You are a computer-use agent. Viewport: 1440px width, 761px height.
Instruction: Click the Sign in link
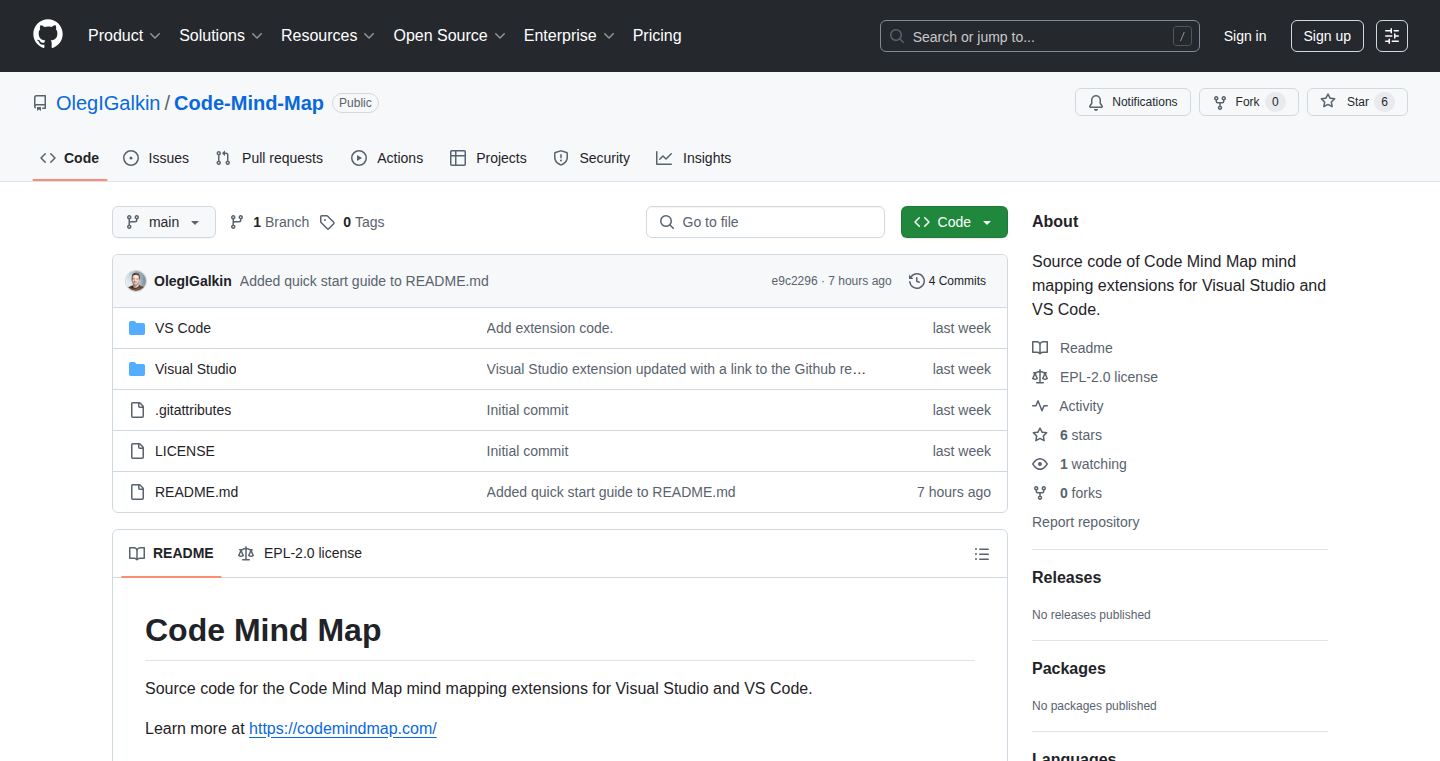click(x=1245, y=36)
